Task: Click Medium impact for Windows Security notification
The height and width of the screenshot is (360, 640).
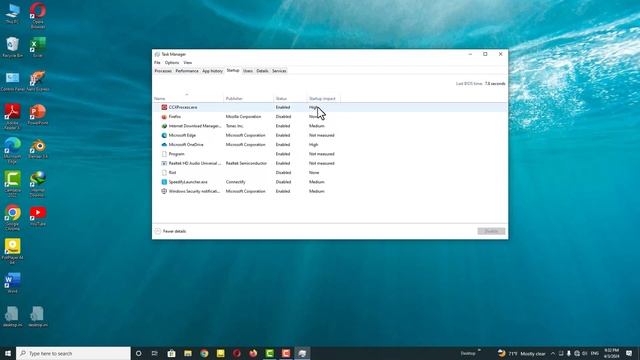Action: [317, 191]
